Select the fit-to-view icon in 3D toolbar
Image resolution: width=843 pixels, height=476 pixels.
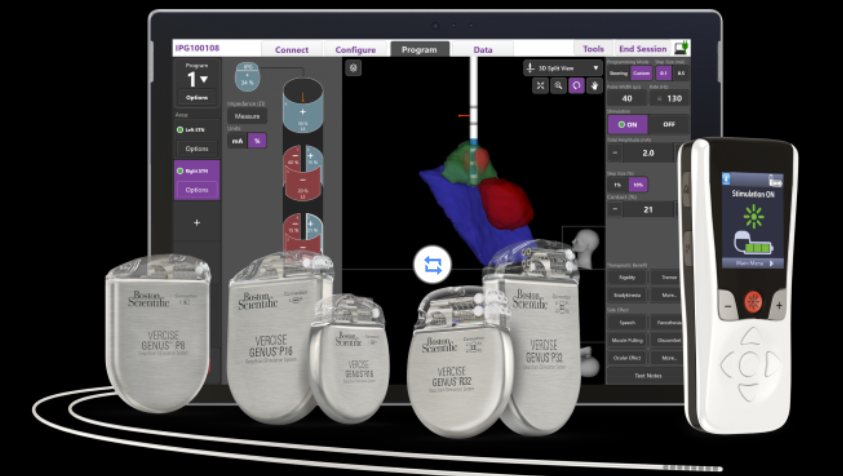[540, 86]
